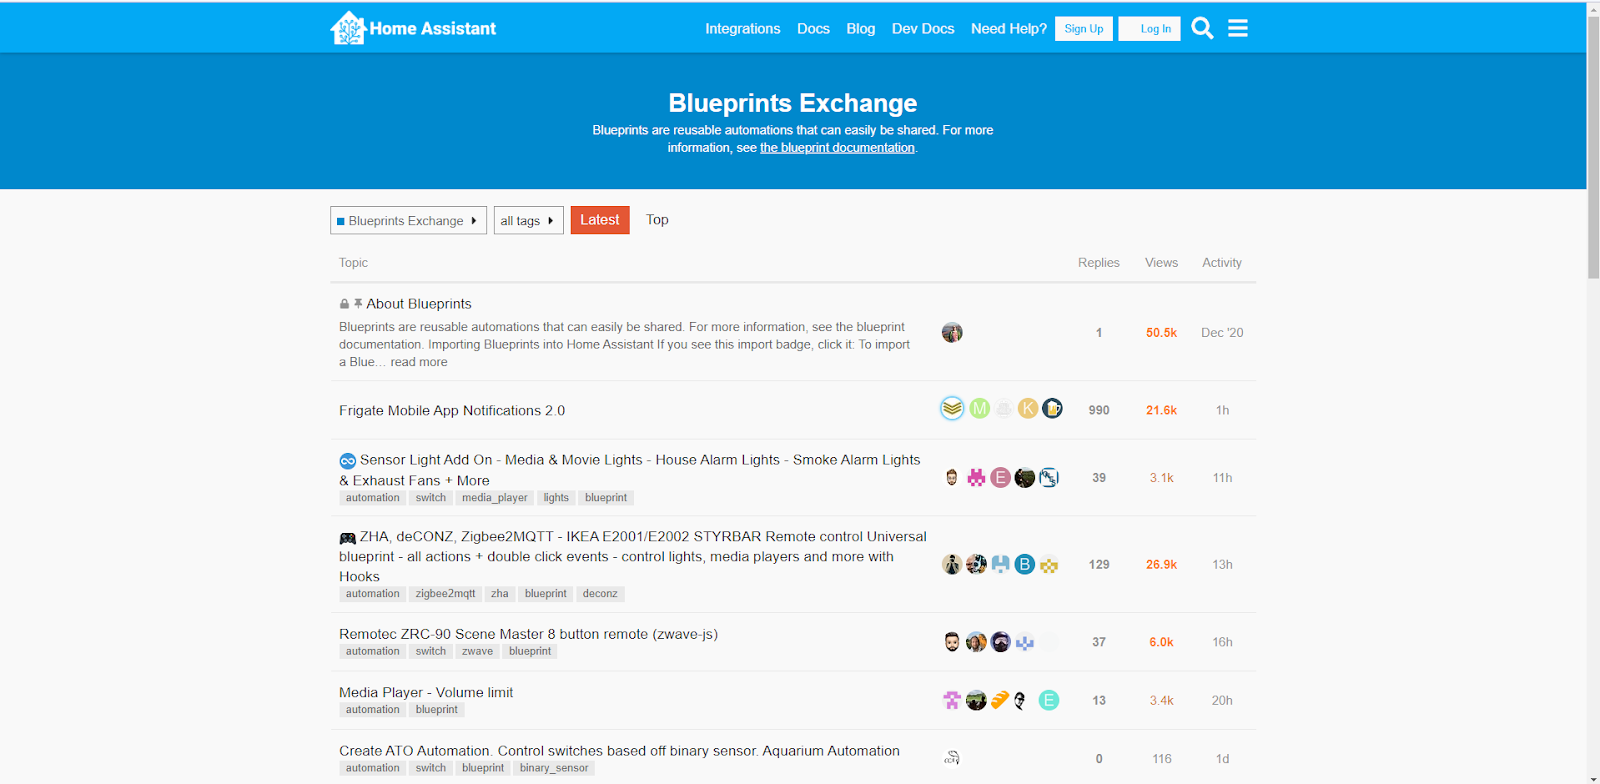Click the green M avatar in Frigate row
Viewport: 1600px width, 784px height.
(979, 408)
